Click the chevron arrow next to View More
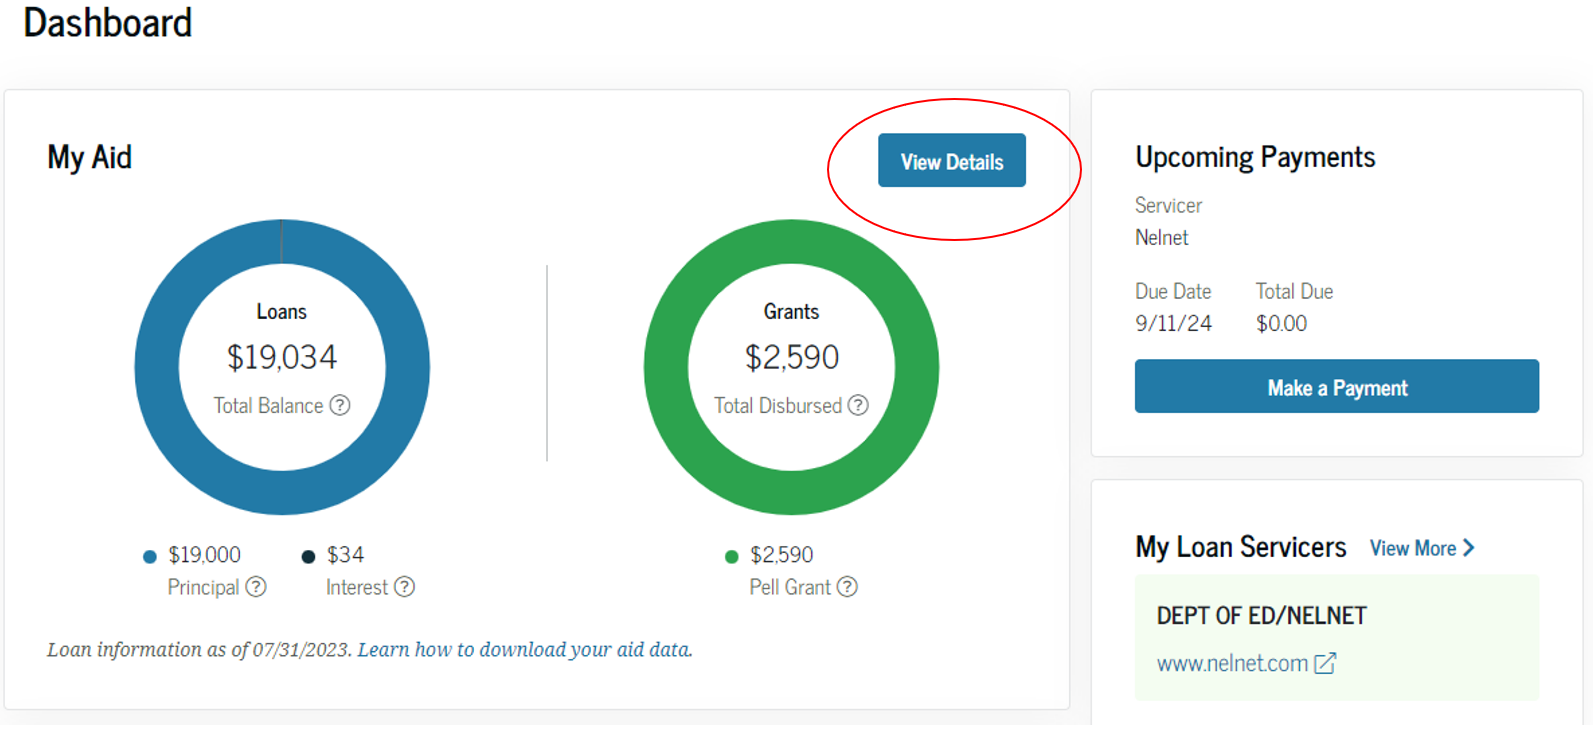1593x733 pixels. tap(1469, 548)
